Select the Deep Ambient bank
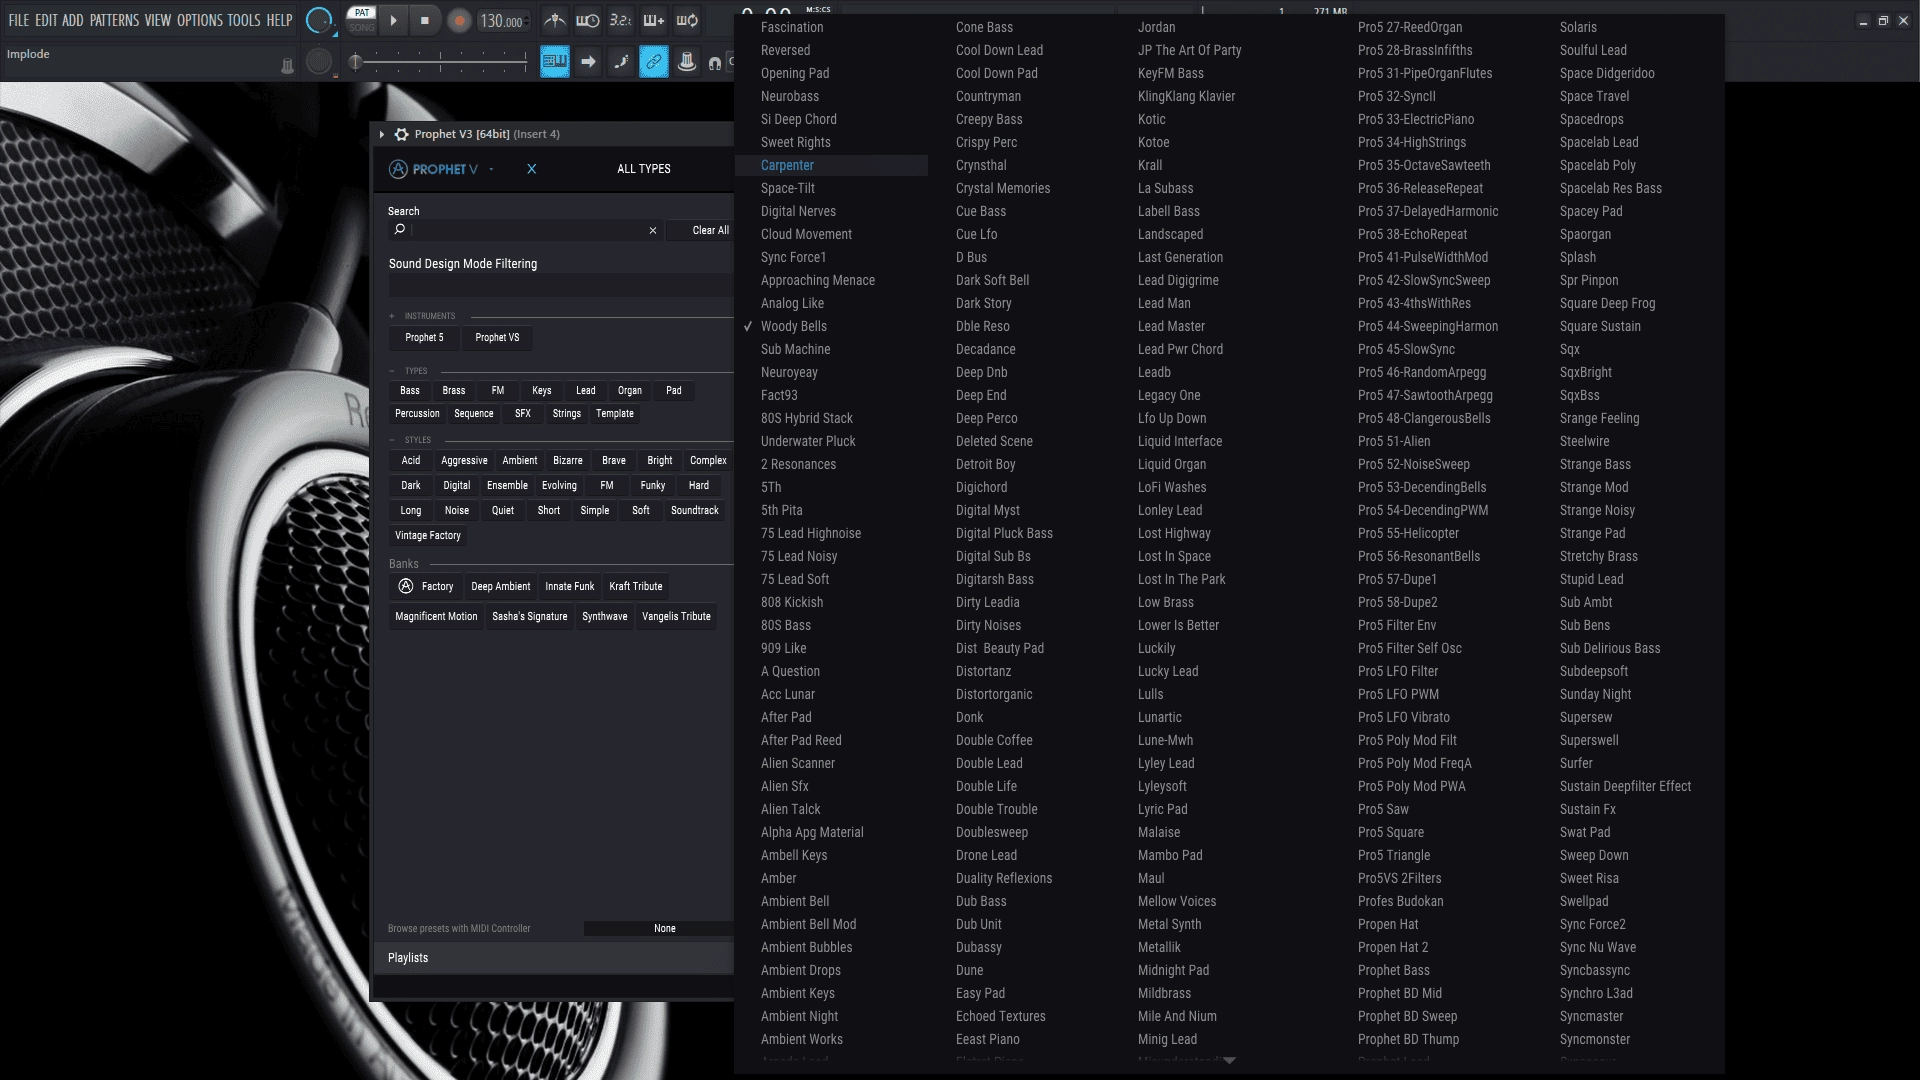Viewport: 1920px width, 1080px height. click(500, 587)
